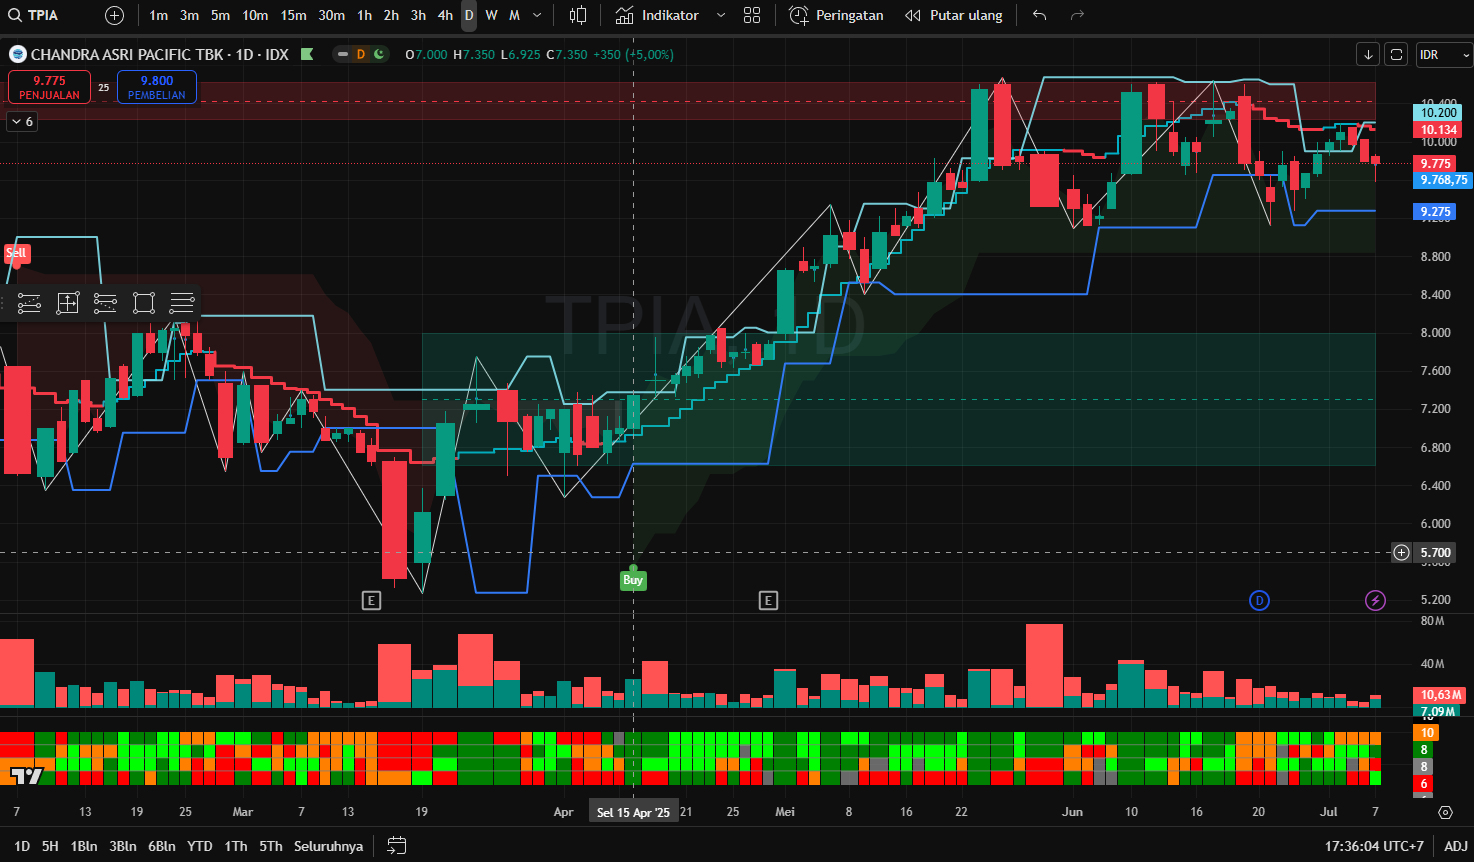Select the 10m timeframe
The width and height of the screenshot is (1474, 862).
255,15
